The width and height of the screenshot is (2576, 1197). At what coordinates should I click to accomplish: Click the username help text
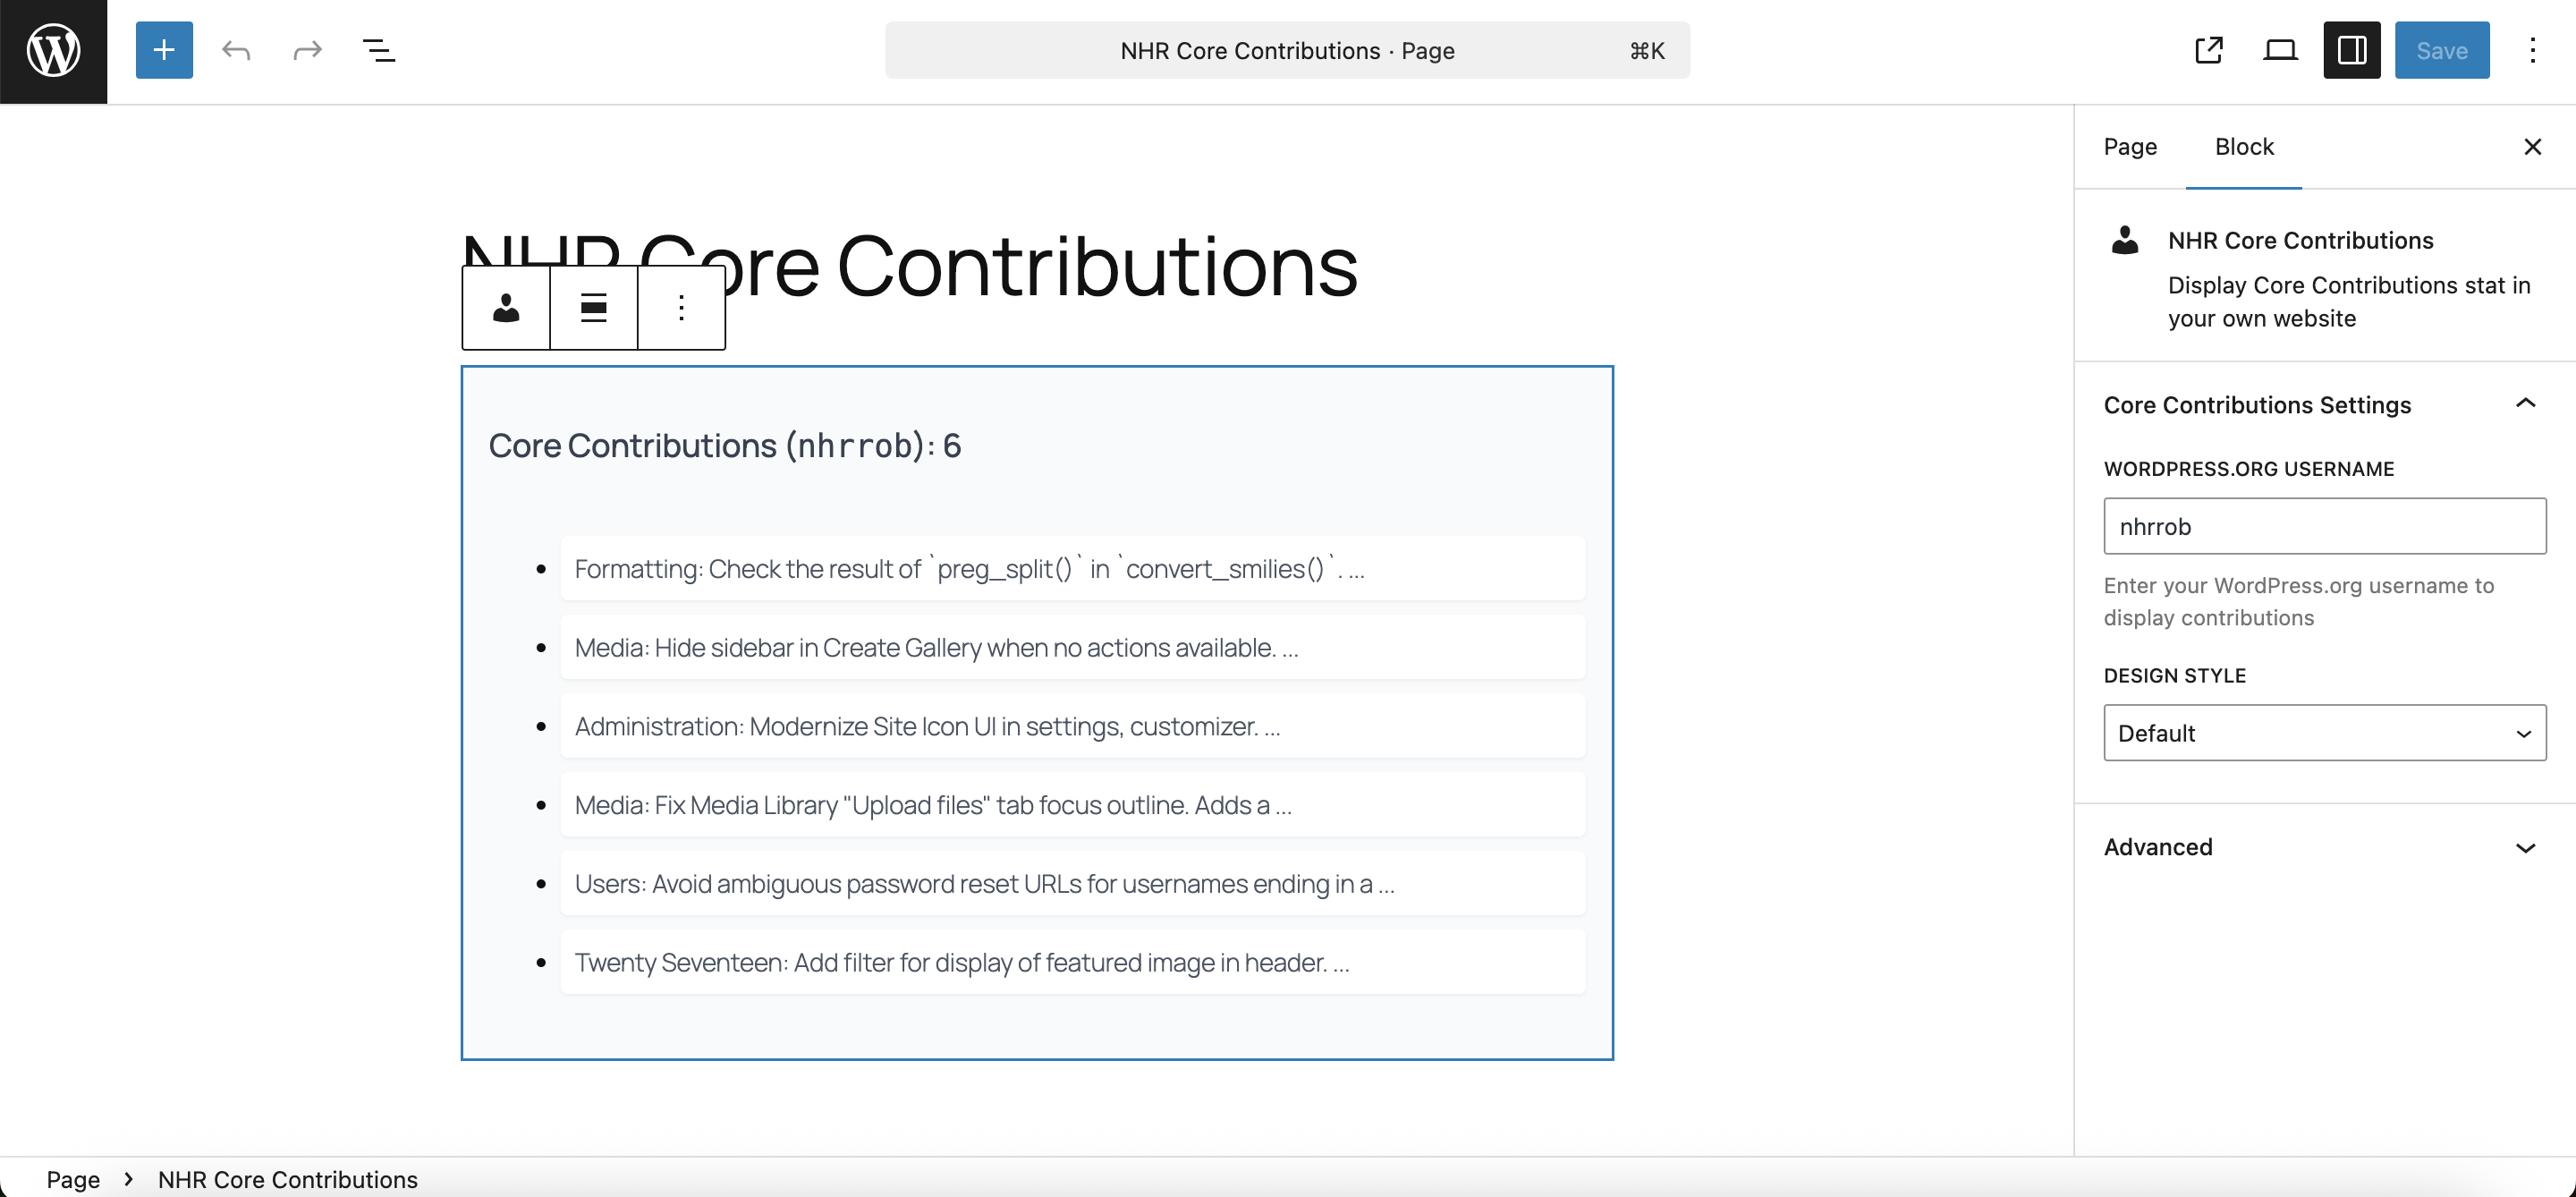(x=2299, y=601)
